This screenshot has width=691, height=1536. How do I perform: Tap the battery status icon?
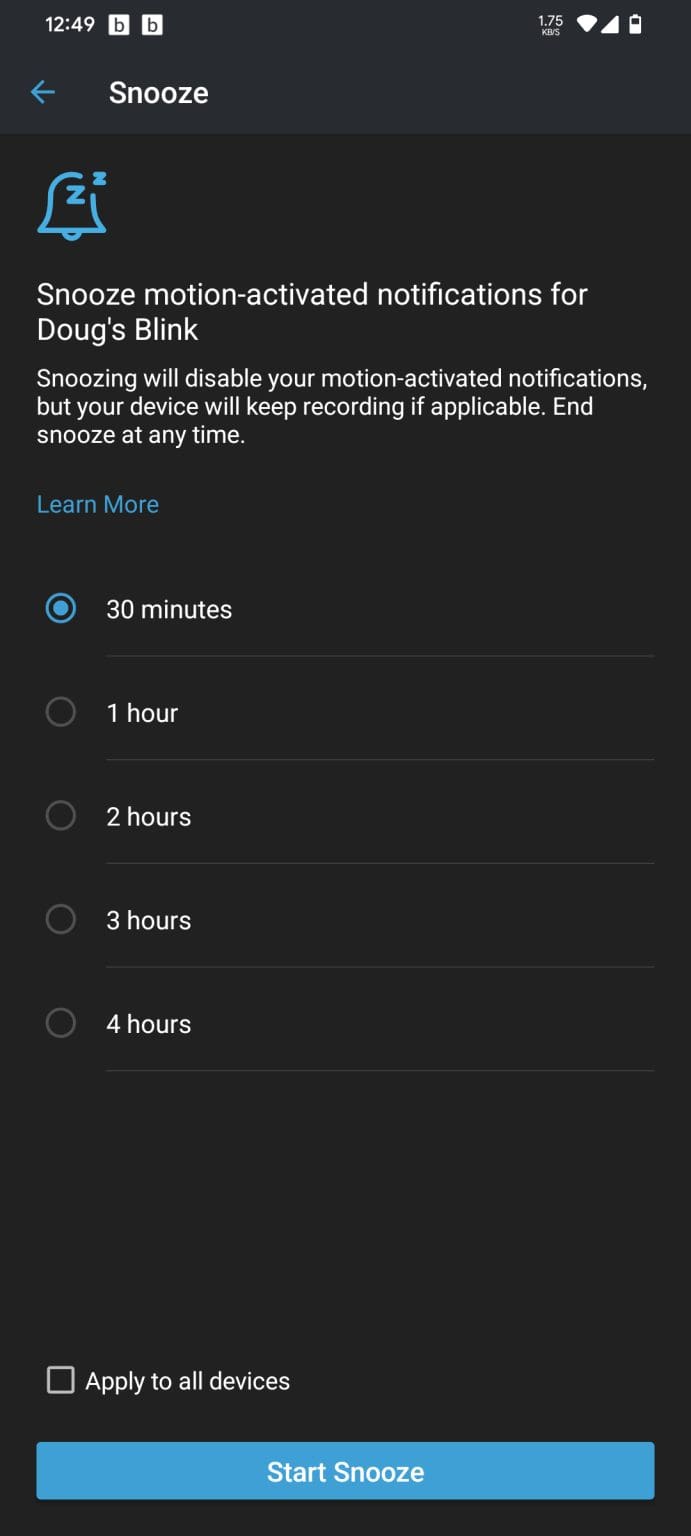pos(635,25)
